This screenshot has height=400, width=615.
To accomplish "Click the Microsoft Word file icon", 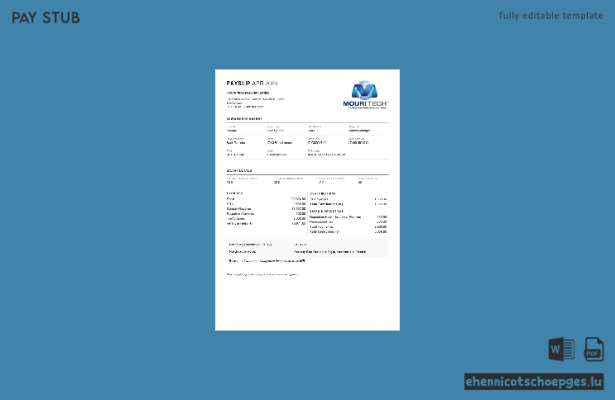I will click(x=561, y=349).
